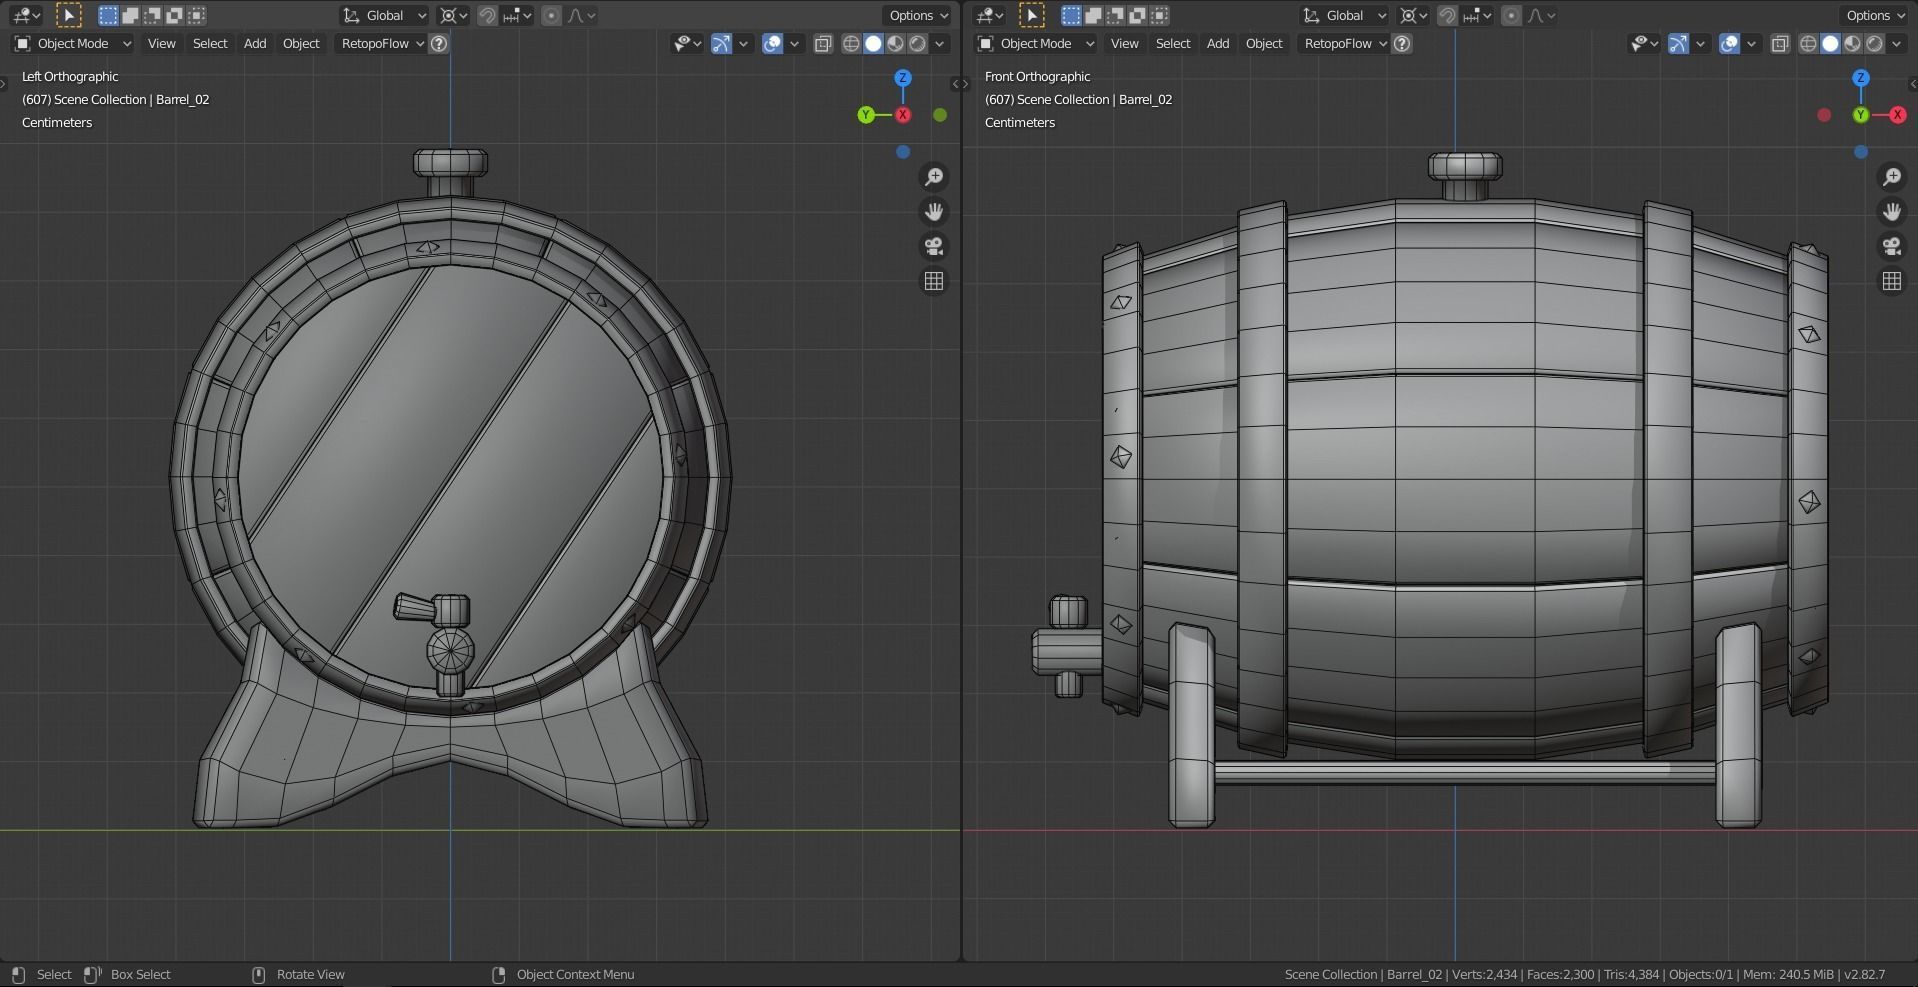Screen dimensions: 1918x987
Task: Toggle overlays display in left viewport
Action: (x=772, y=43)
